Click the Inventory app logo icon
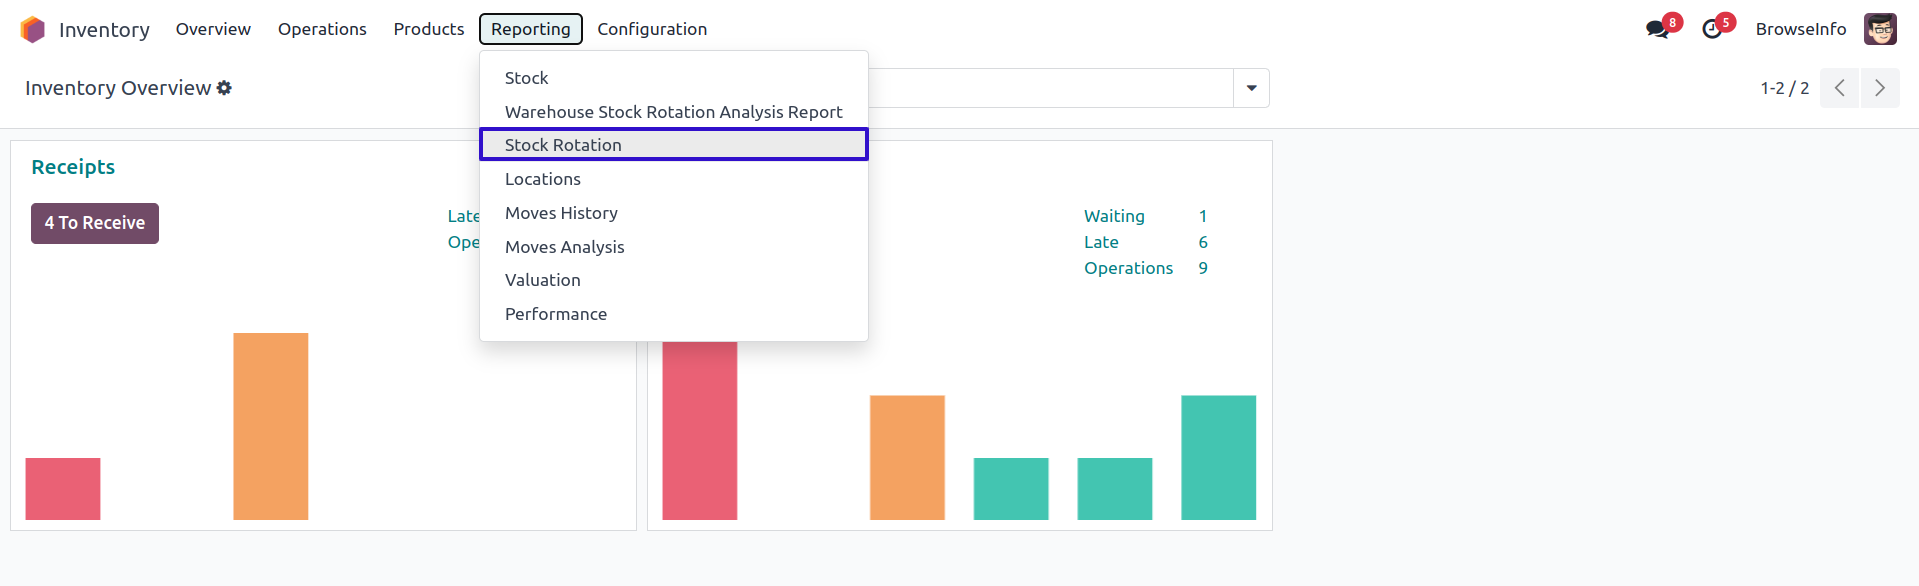Screen dimensions: 1919x586 [33, 30]
